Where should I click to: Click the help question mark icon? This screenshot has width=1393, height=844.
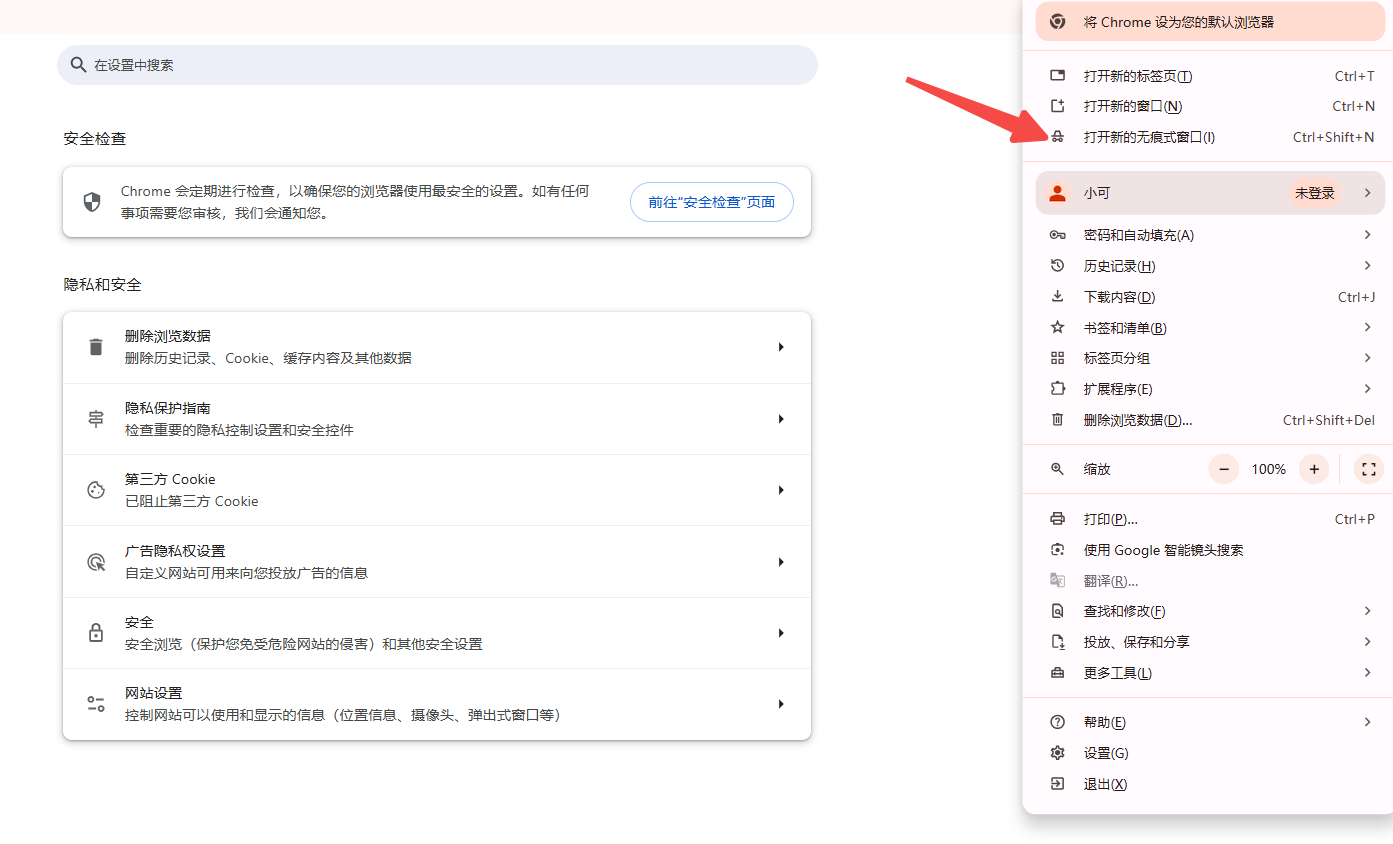pyautogui.click(x=1058, y=722)
